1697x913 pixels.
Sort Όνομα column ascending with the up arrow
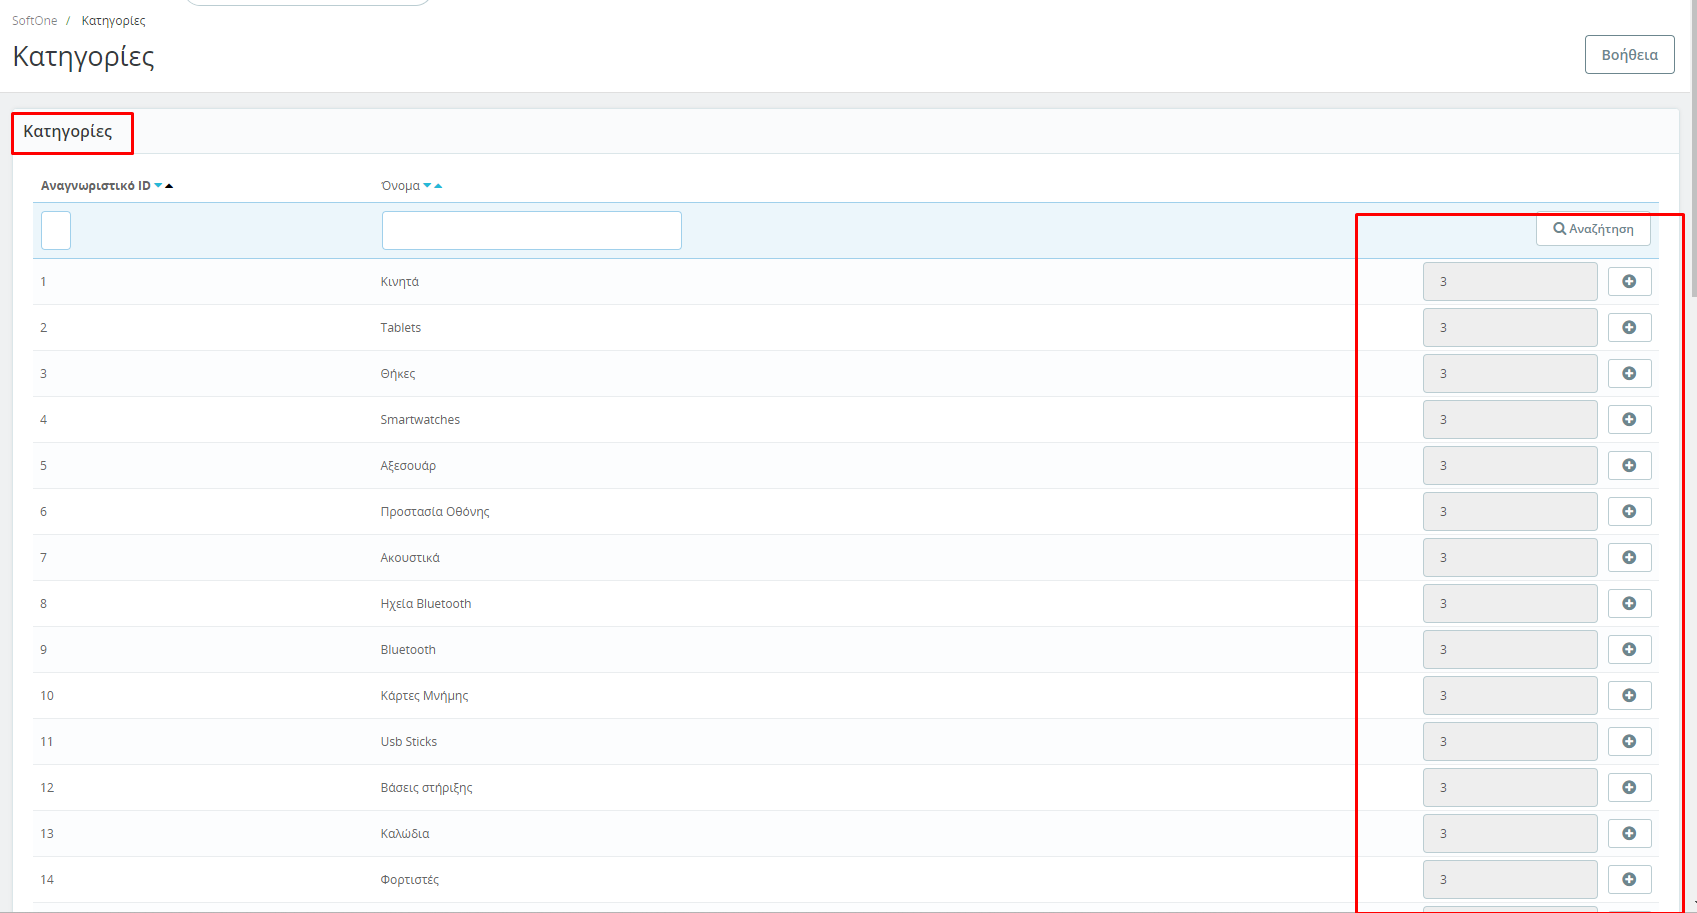coord(438,186)
